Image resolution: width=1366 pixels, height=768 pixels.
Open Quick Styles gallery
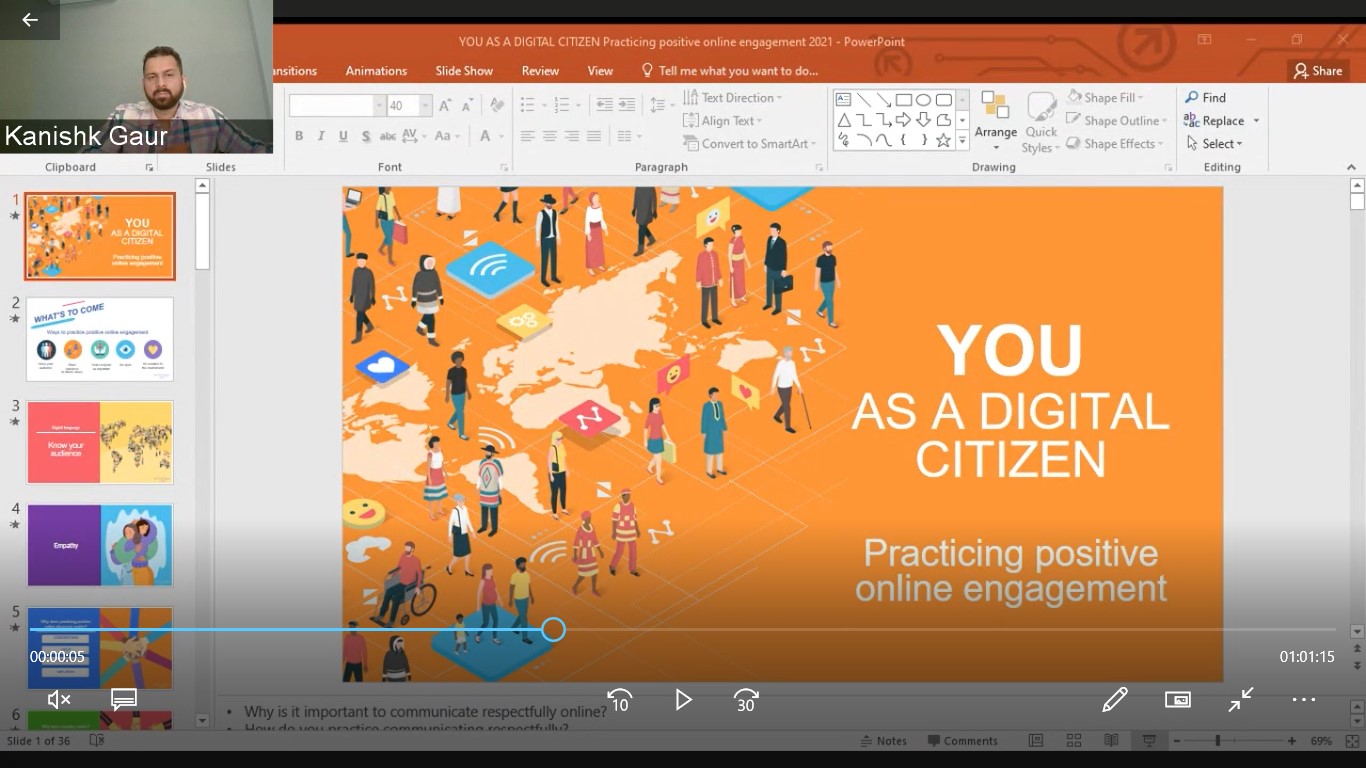click(1041, 123)
